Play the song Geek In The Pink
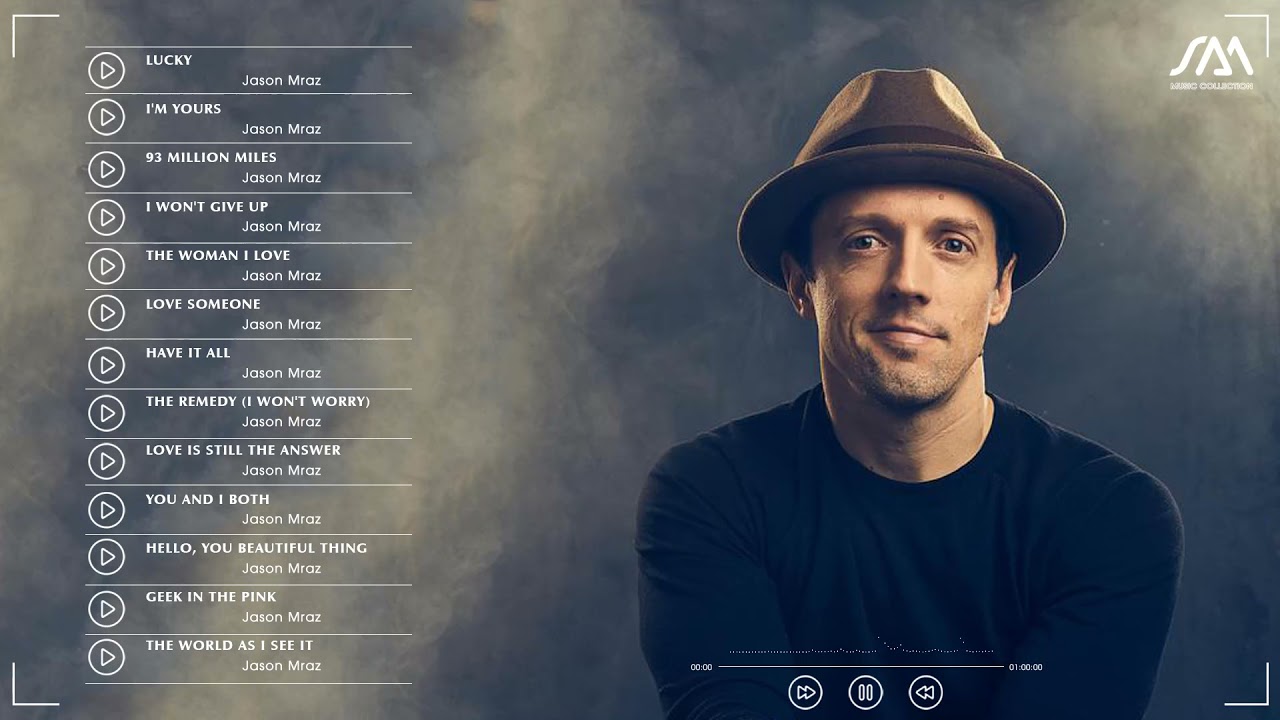 [x=106, y=609]
